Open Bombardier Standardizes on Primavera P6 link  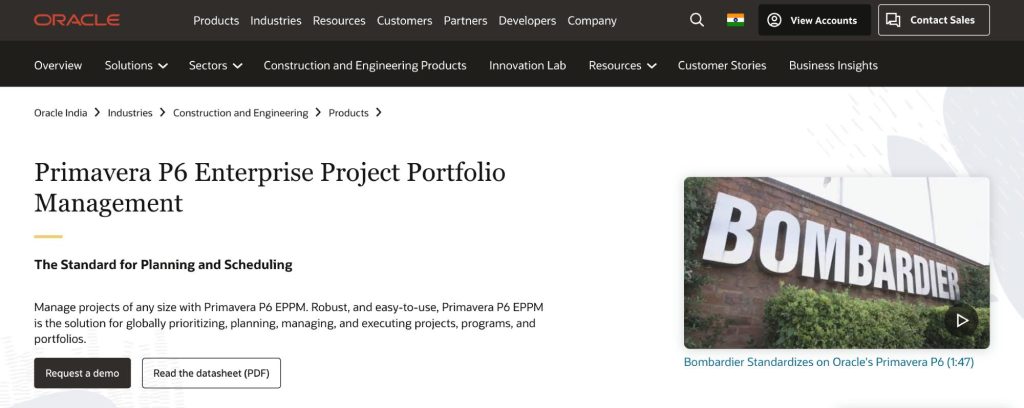coord(829,362)
